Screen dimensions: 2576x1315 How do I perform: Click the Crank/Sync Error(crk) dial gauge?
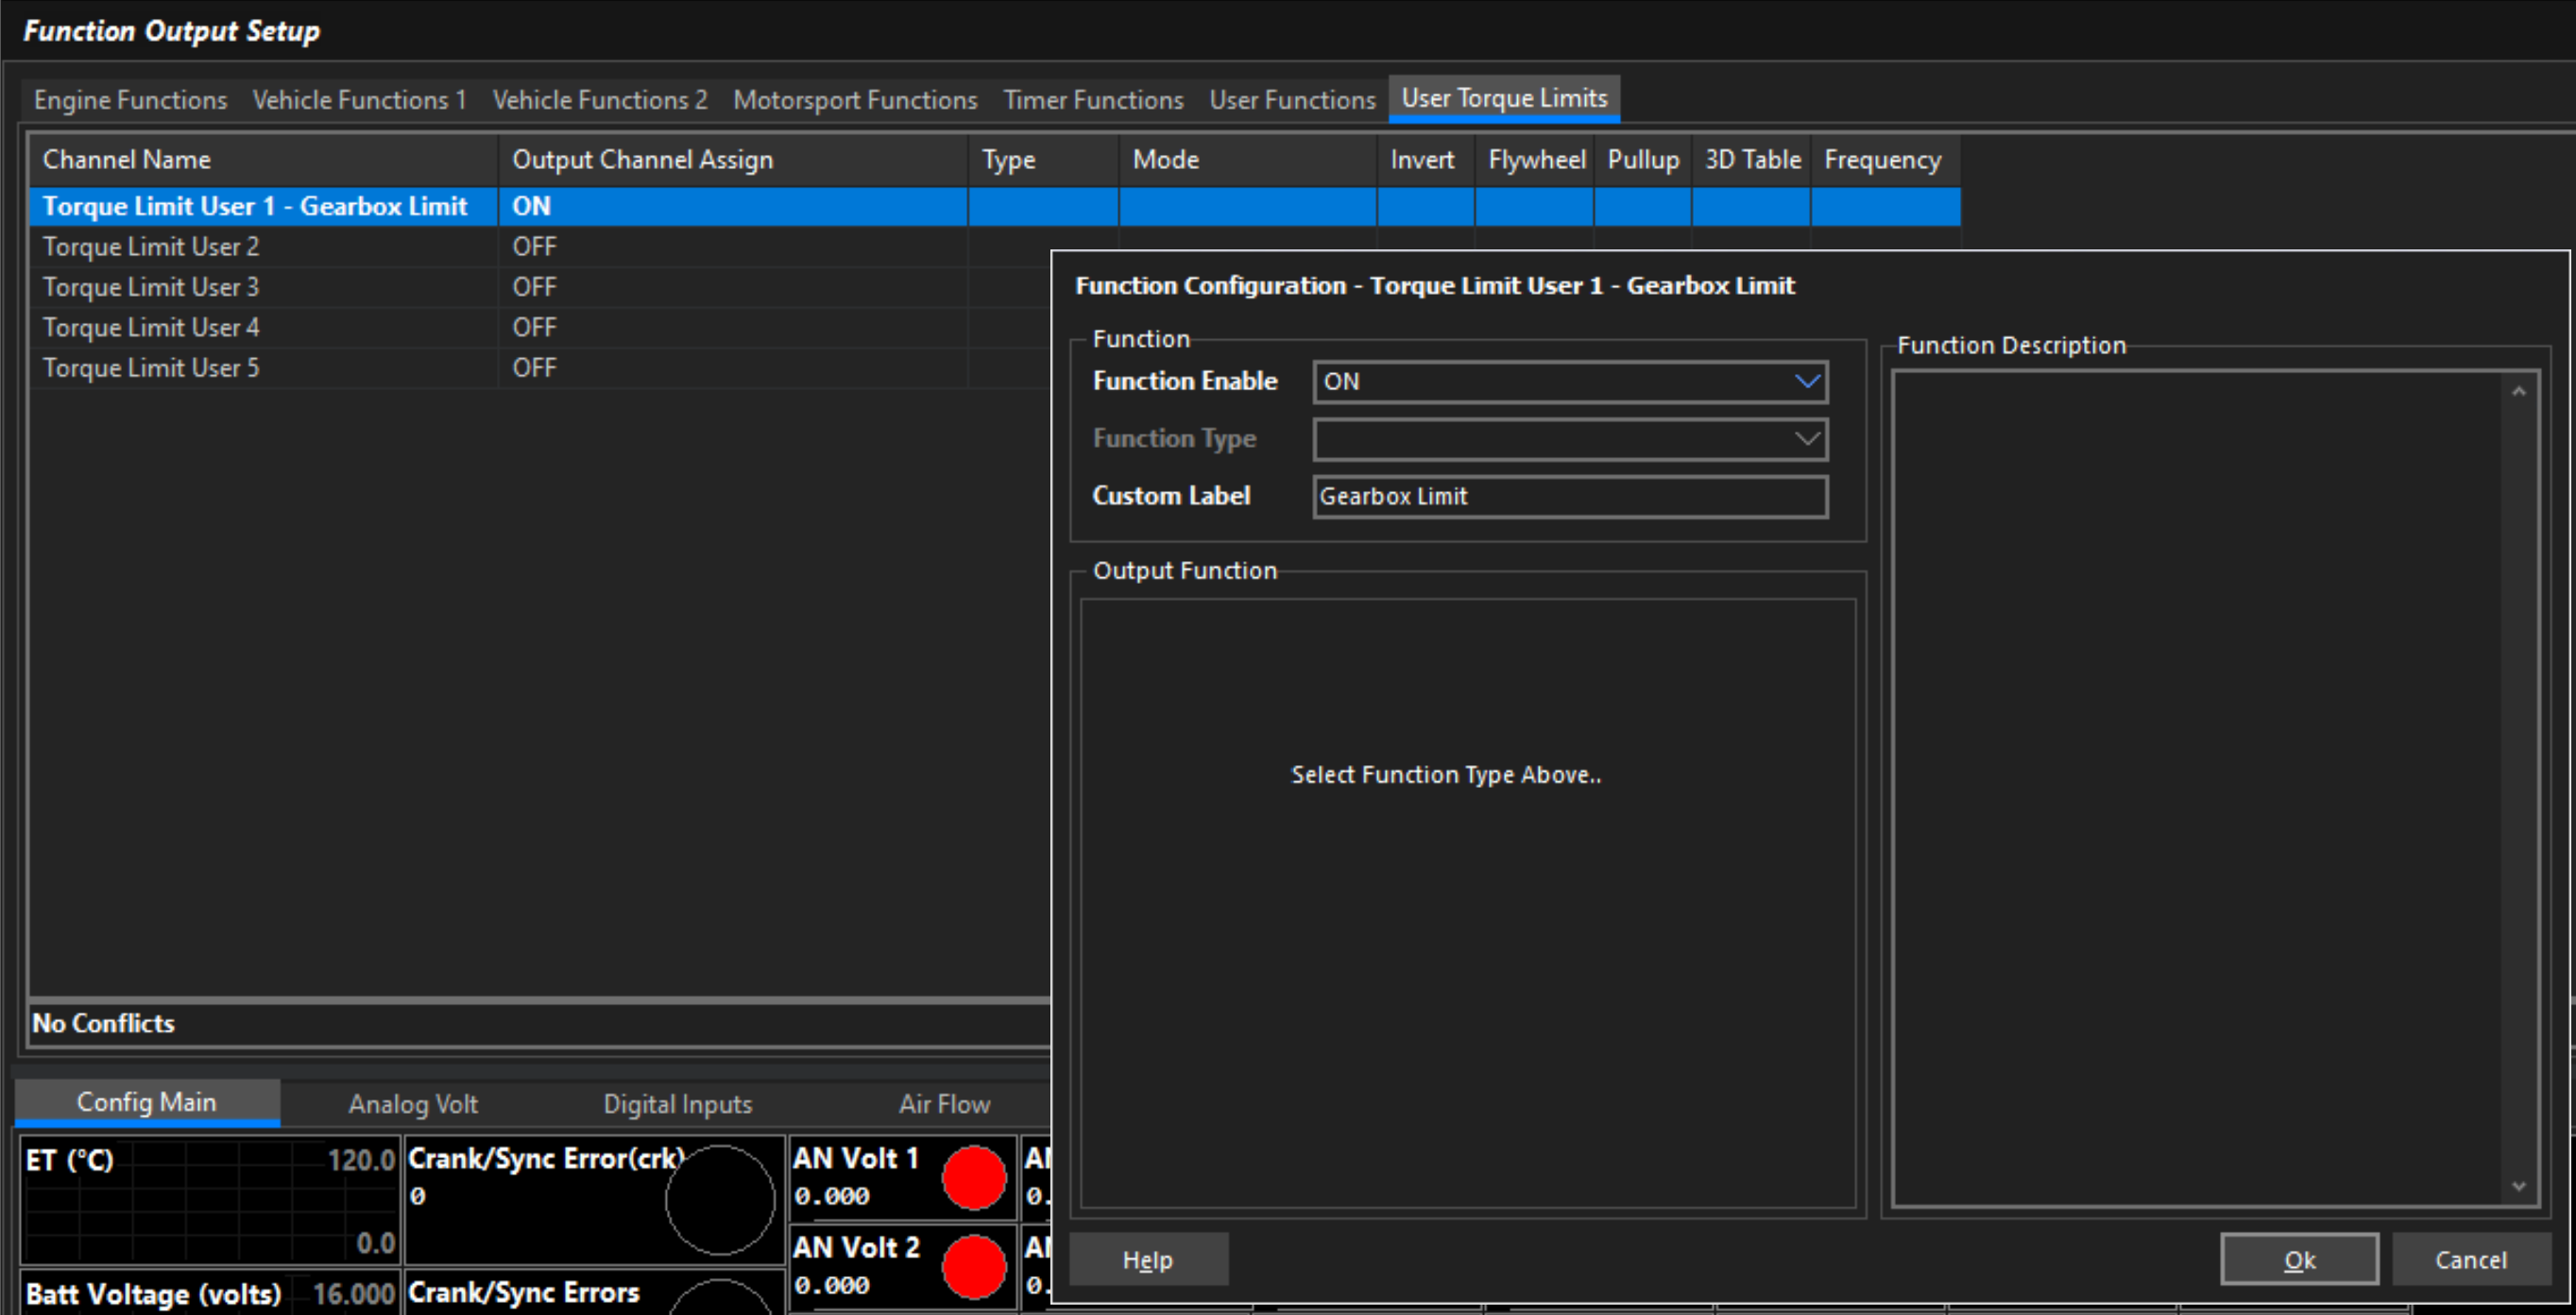click(719, 1199)
